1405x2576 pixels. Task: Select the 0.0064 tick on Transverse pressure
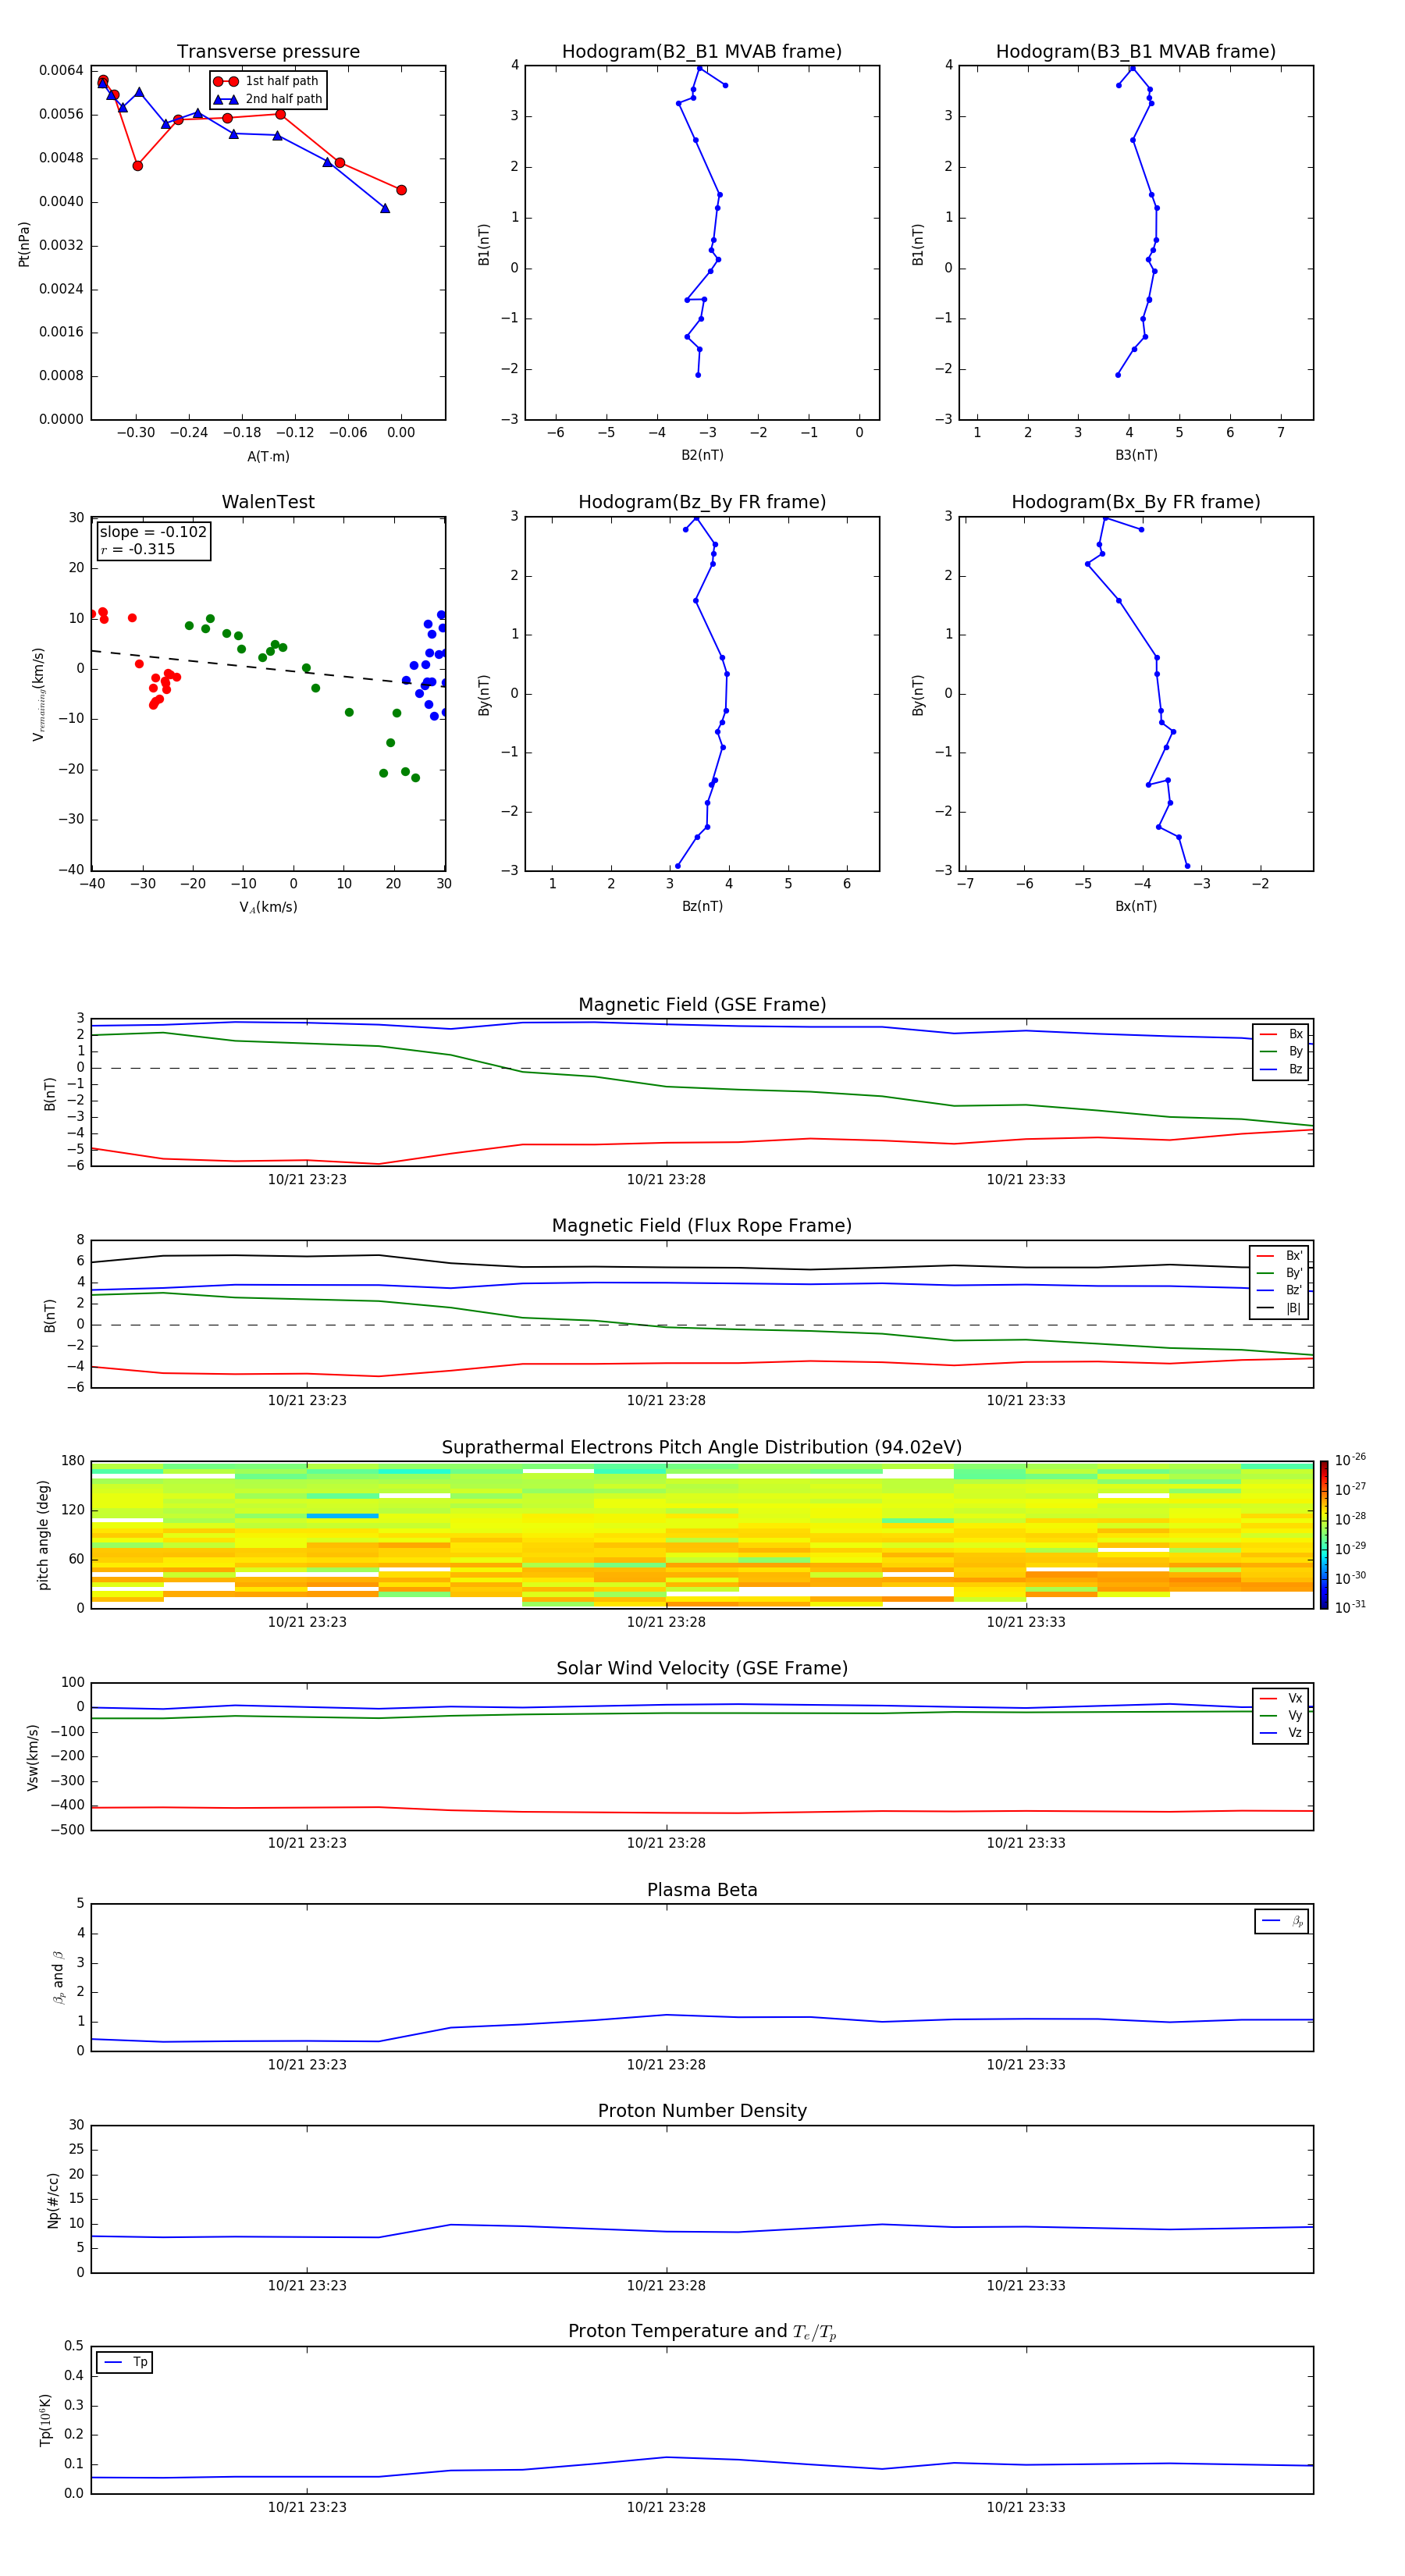61,70
